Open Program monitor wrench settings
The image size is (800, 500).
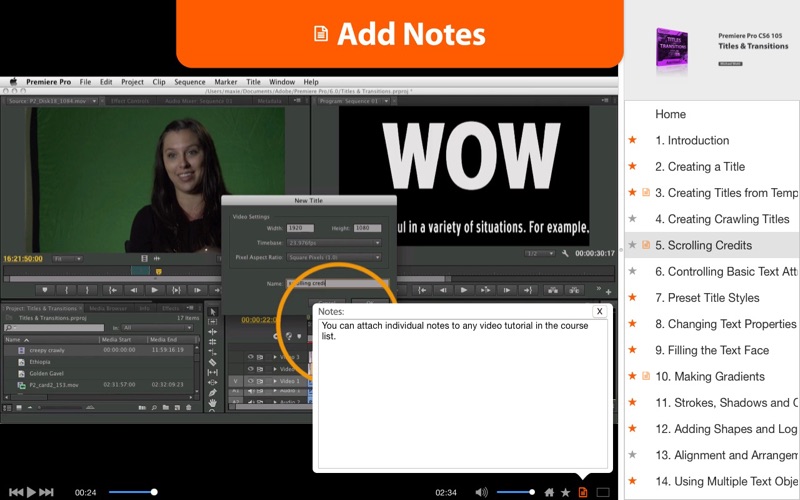(565, 253)
